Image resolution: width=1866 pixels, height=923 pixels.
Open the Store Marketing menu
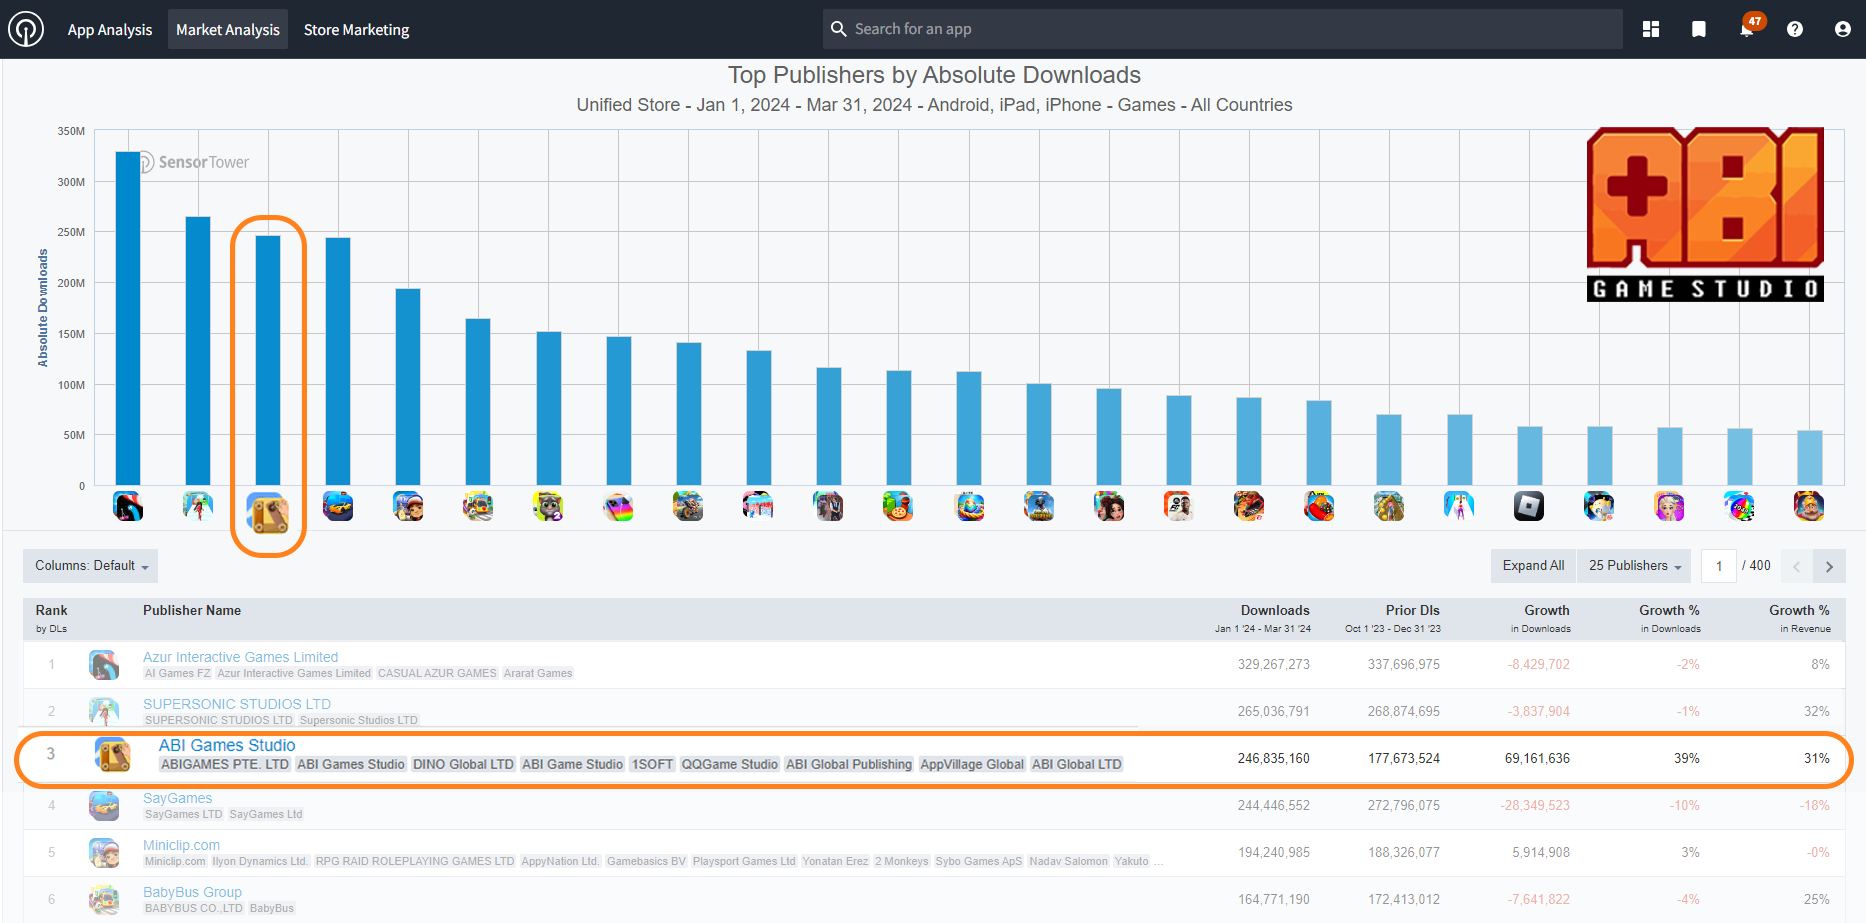[357, 30]
